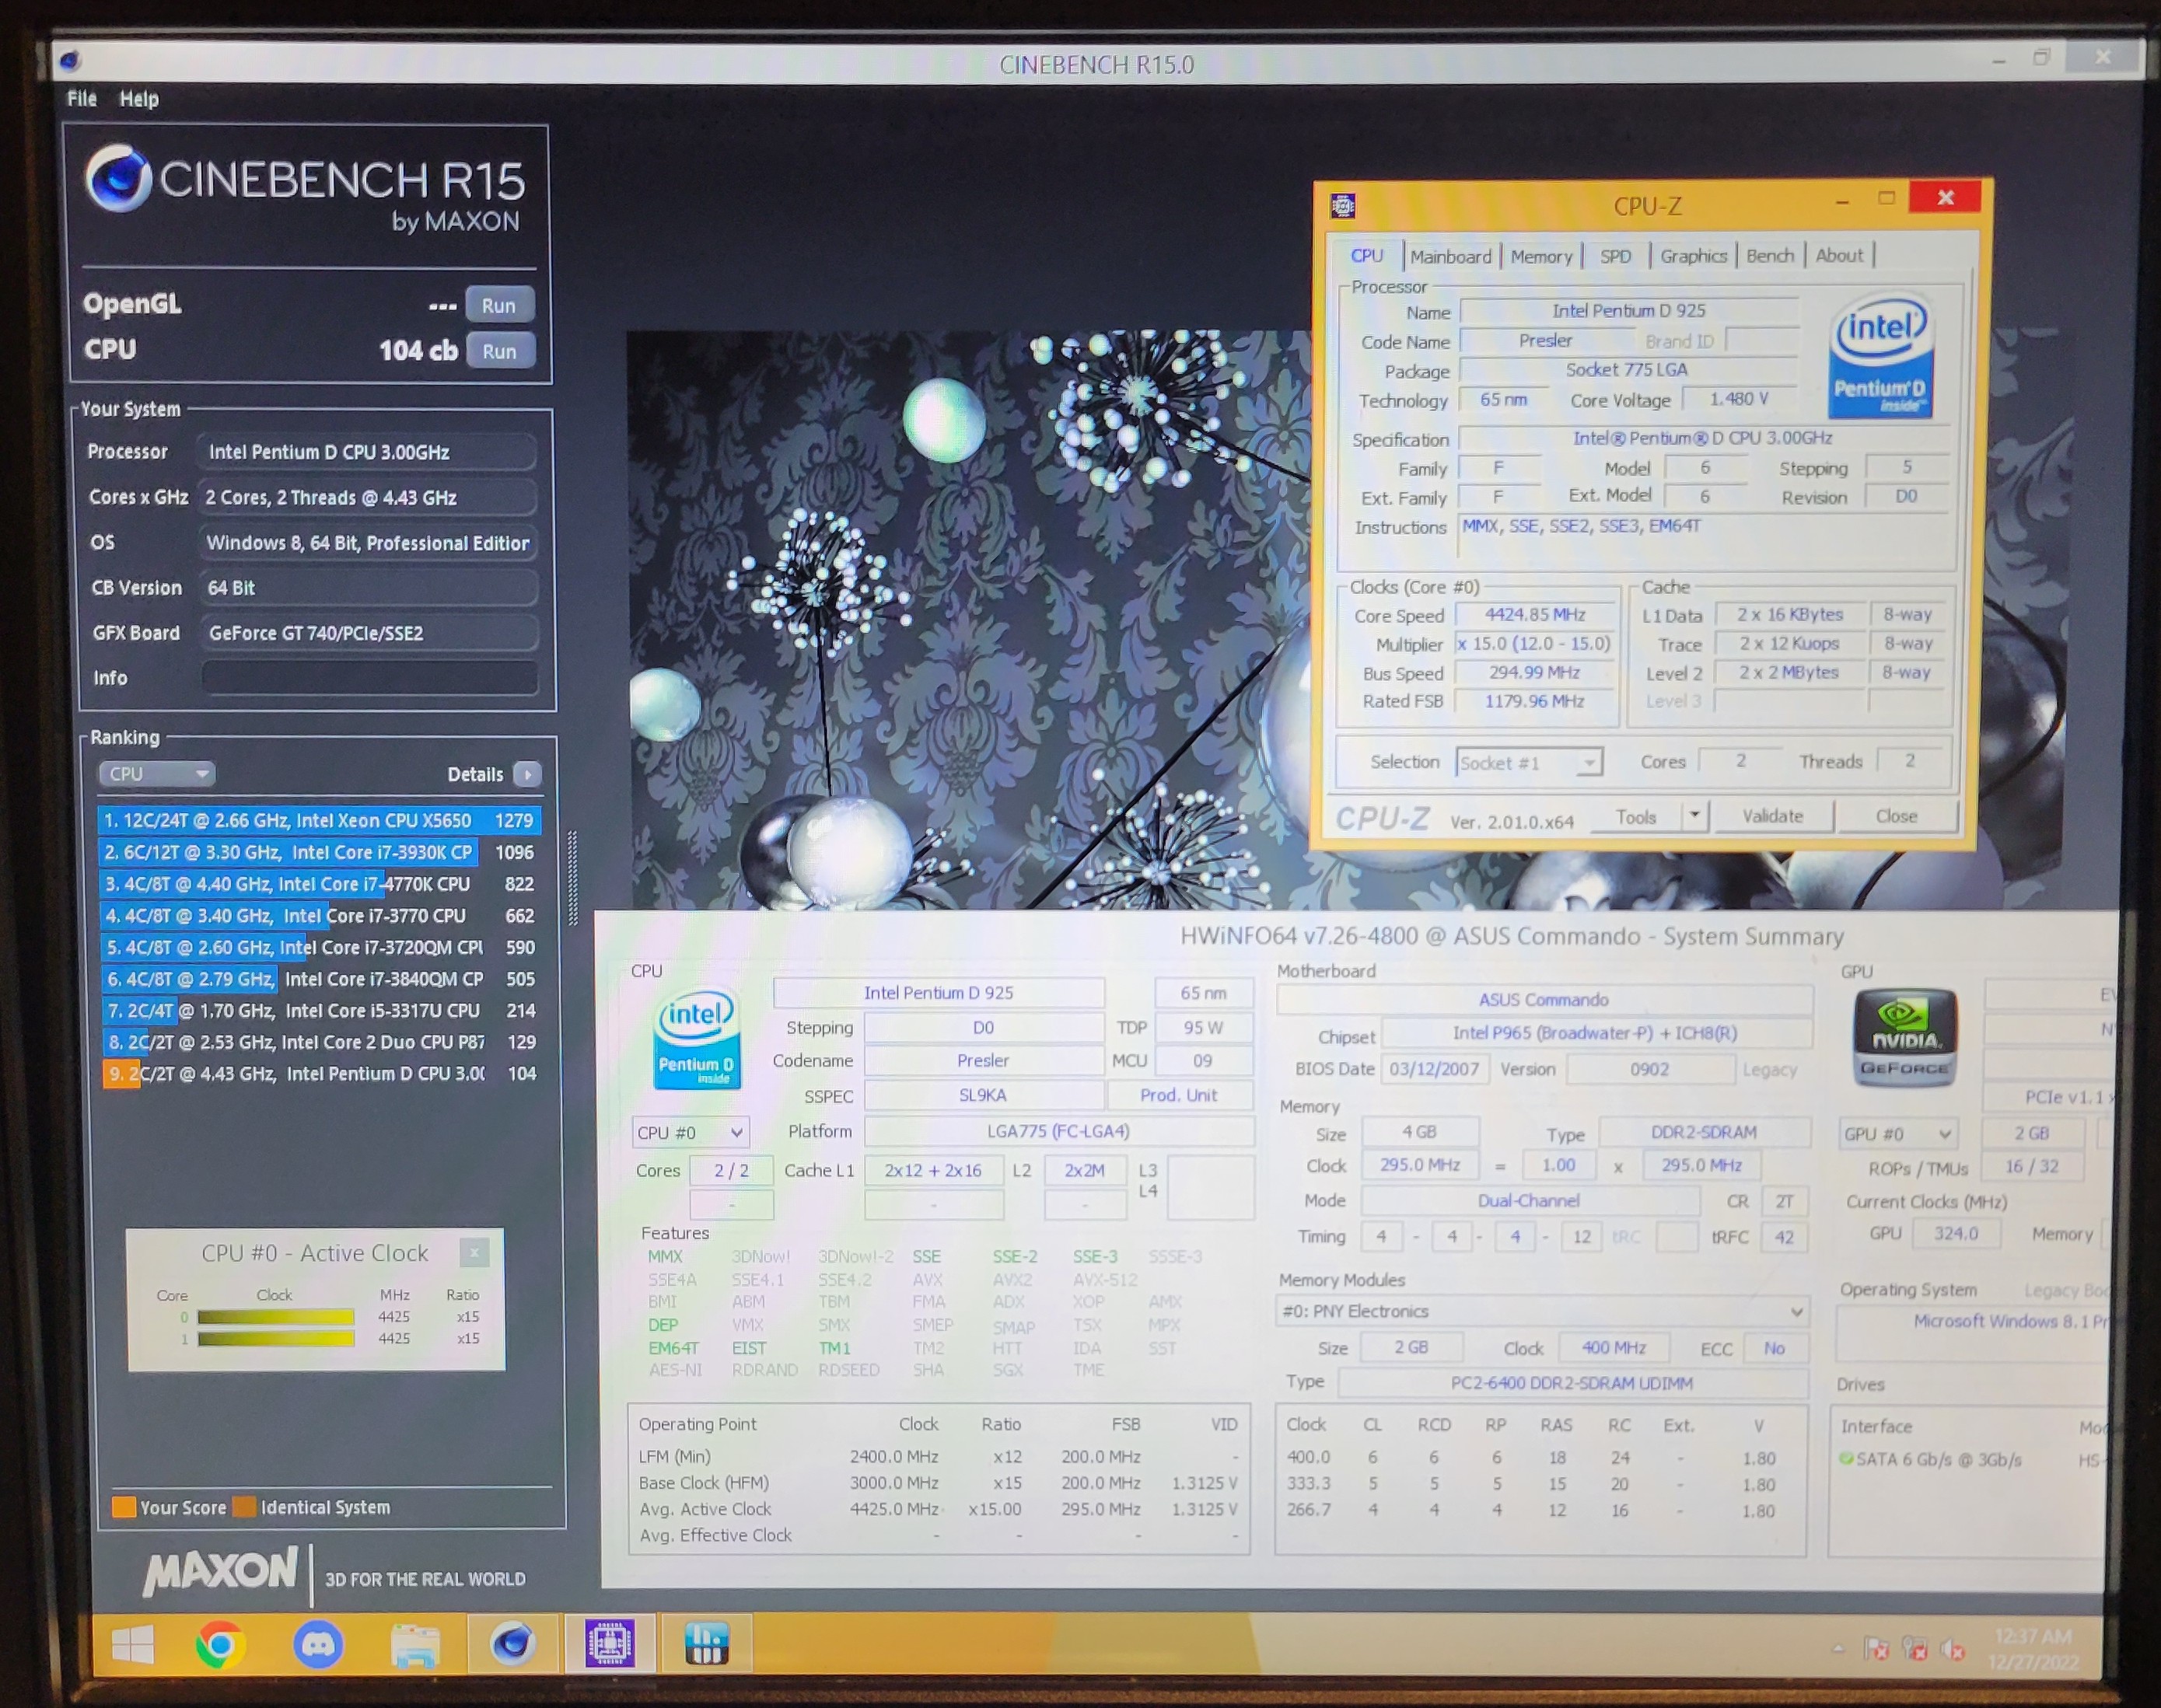
Task: Click Core 1 clock bar
Action: pyautogui.click(x=276, y=1339)
